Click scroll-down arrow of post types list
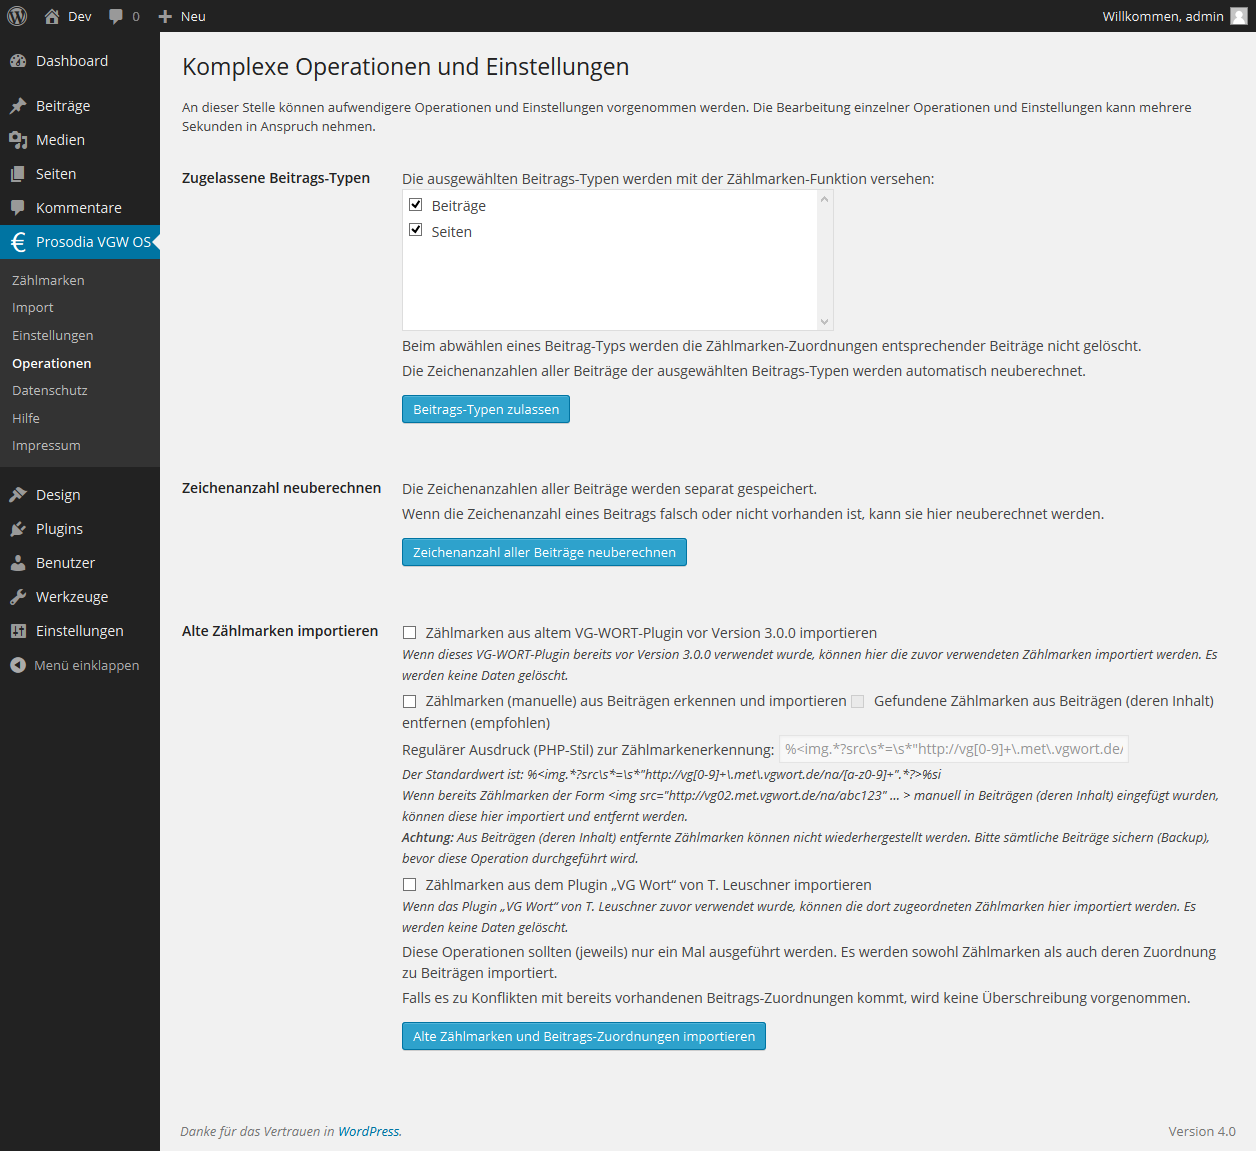The image size is (1256, 1151). pos(825,322)
